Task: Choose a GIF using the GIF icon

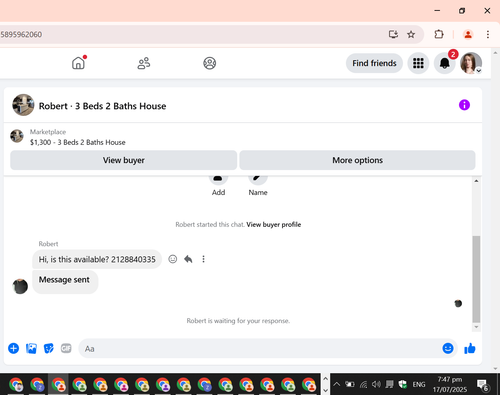Action: pyautogui.click(x=66, y=348)
